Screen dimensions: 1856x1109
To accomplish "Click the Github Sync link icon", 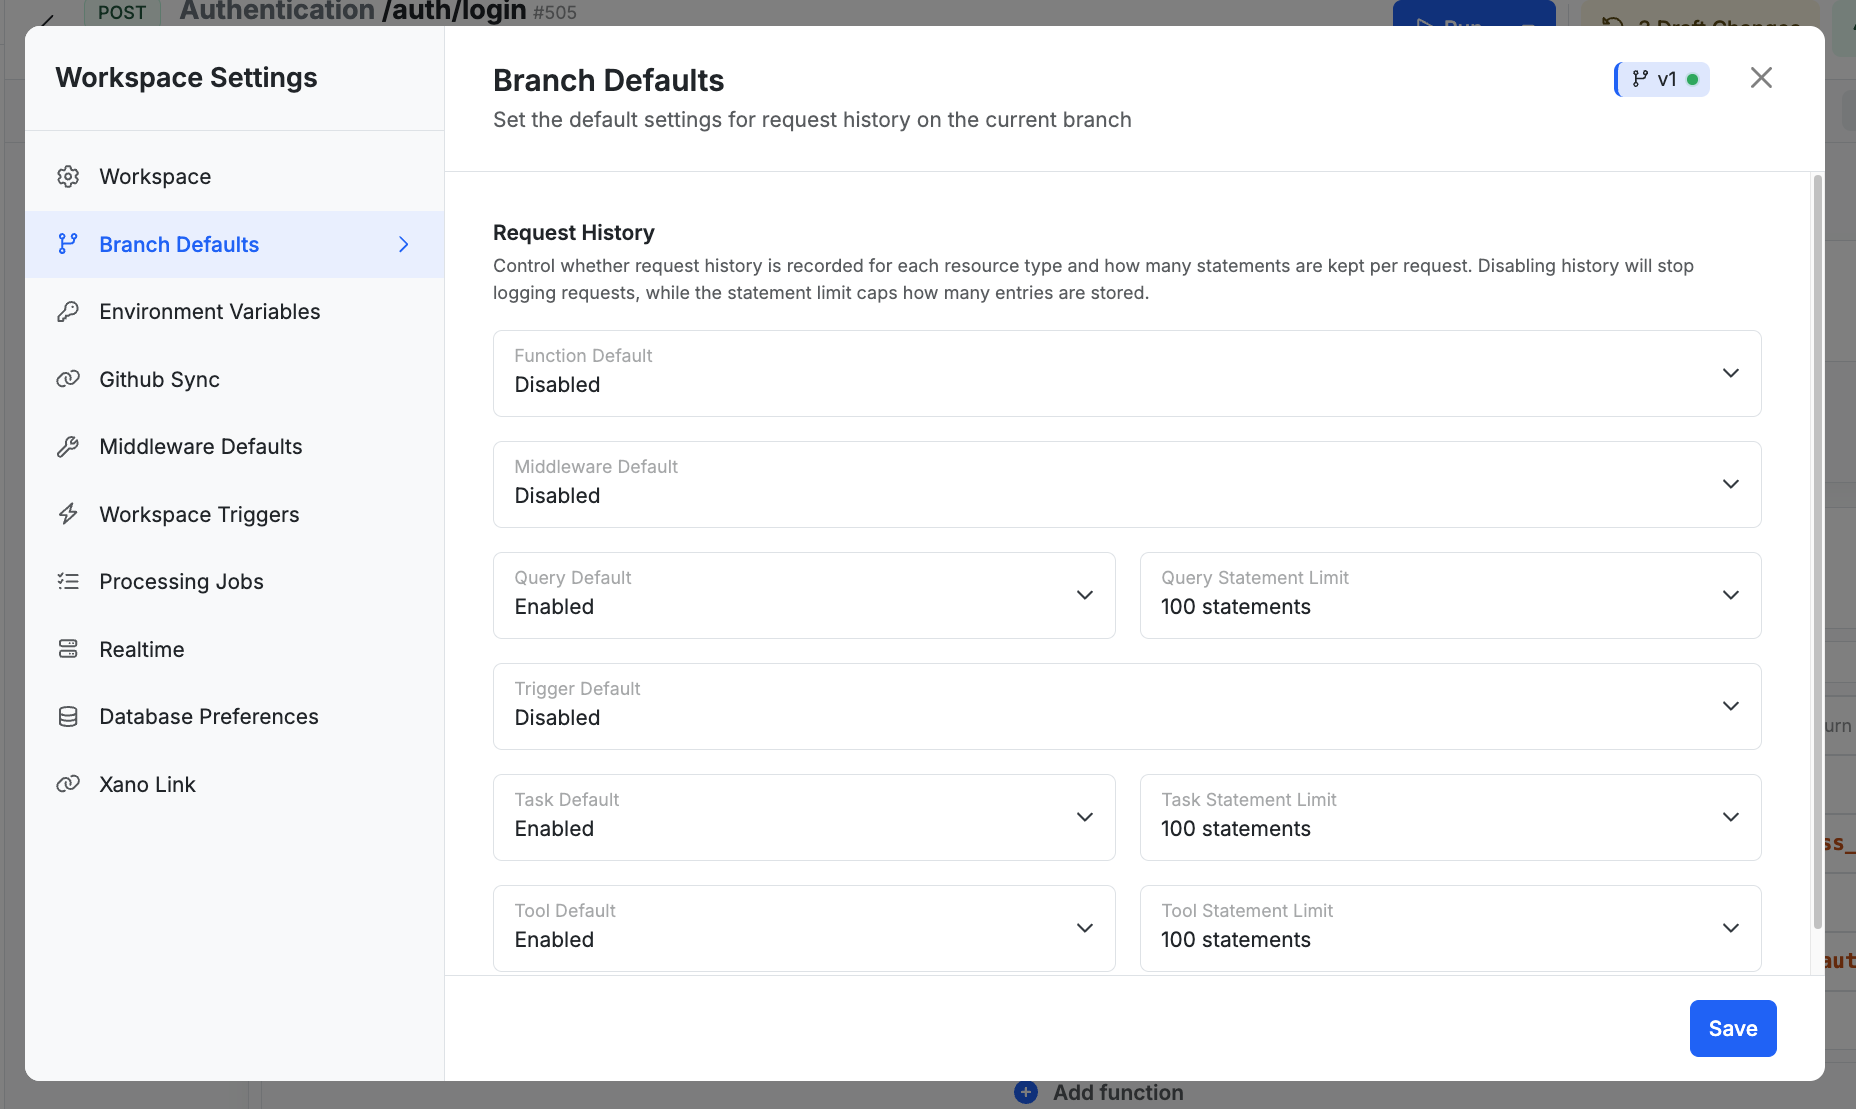I will tap(68, 379).
